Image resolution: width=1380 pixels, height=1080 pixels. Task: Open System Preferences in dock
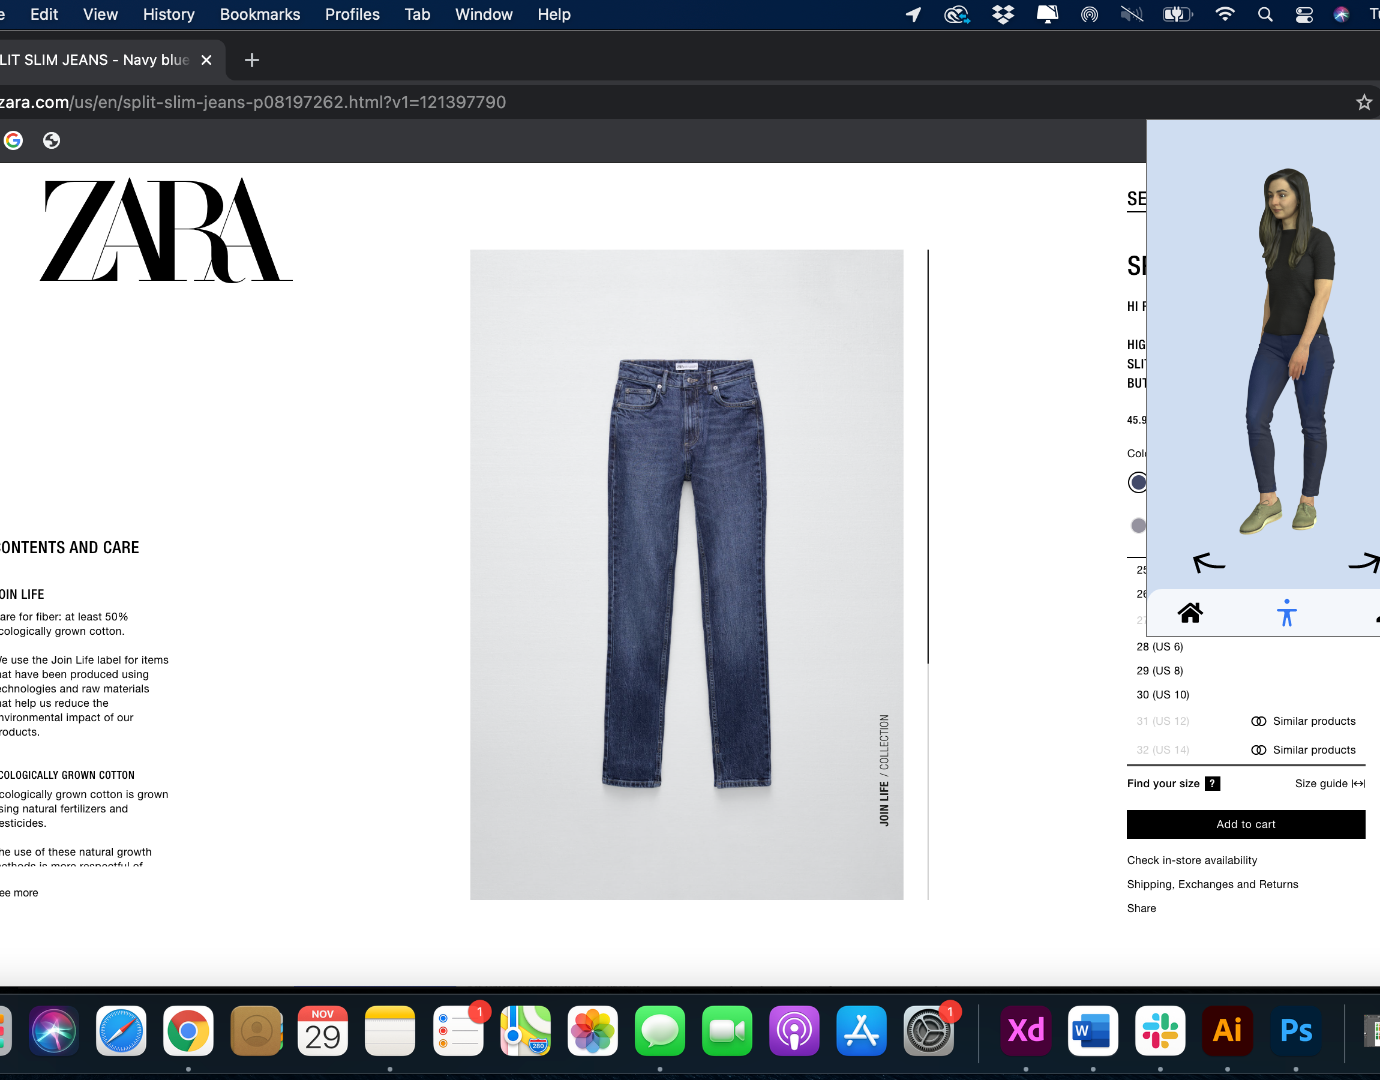pos(929,1031)
